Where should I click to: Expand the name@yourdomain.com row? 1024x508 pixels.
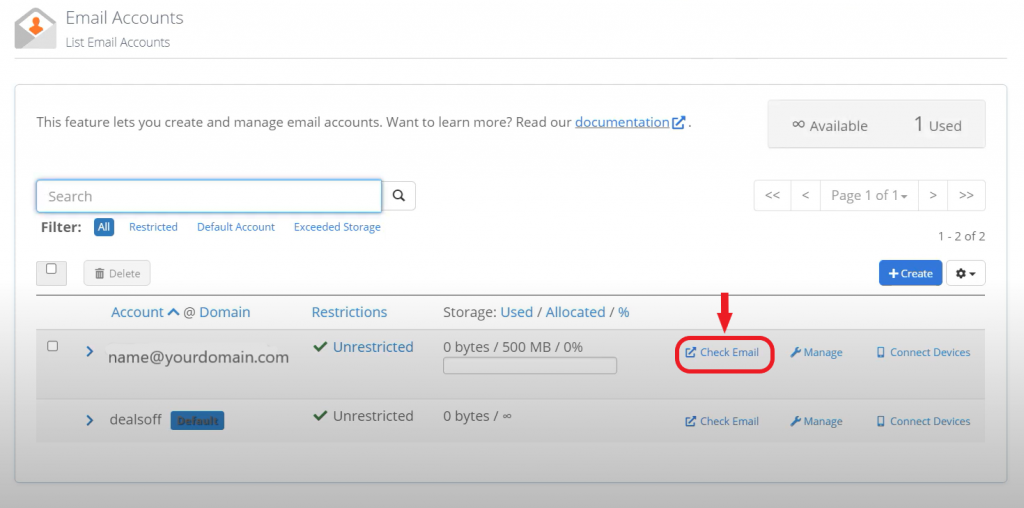point(90,352)
